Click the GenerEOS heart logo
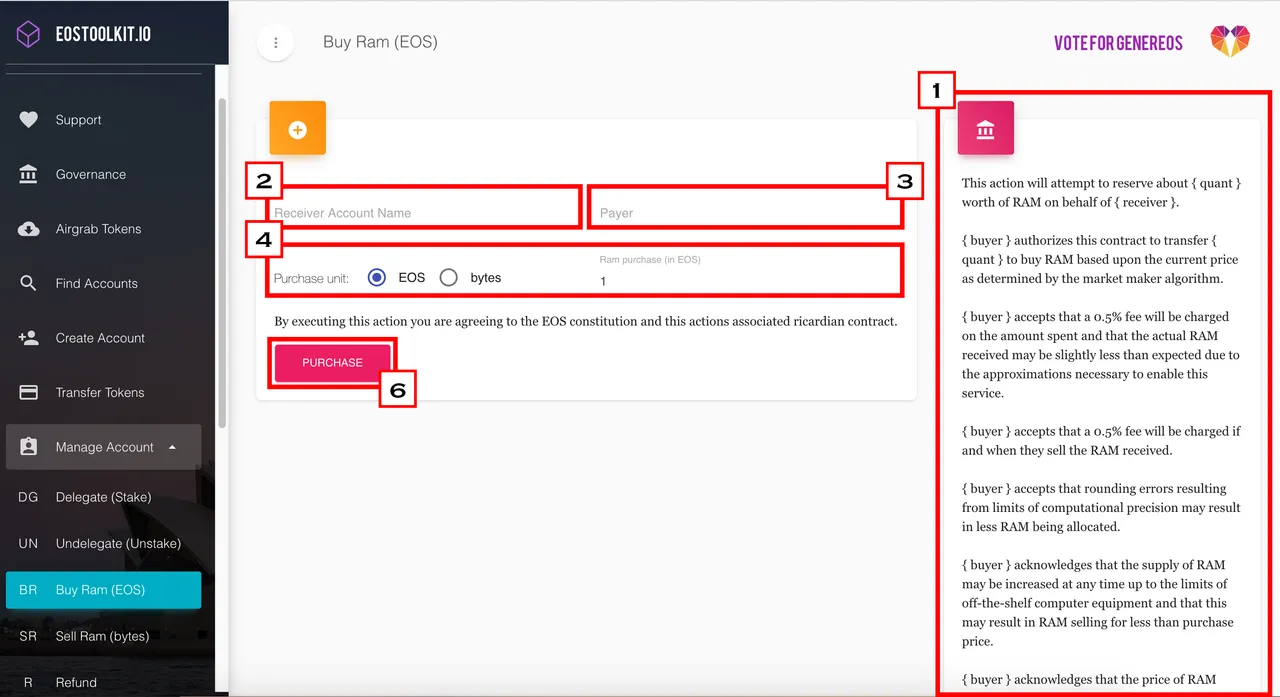This screenshot has width=1280, height=697. coord(1229,41)
